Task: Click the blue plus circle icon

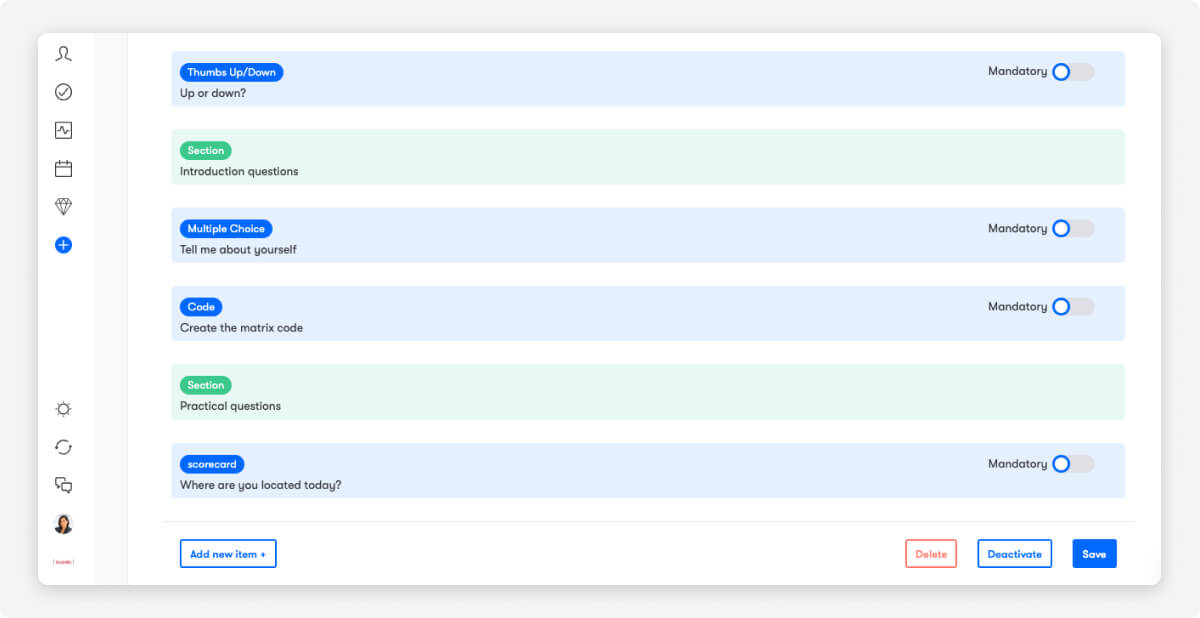Action: pyautogui.click(x=63, y=244)
